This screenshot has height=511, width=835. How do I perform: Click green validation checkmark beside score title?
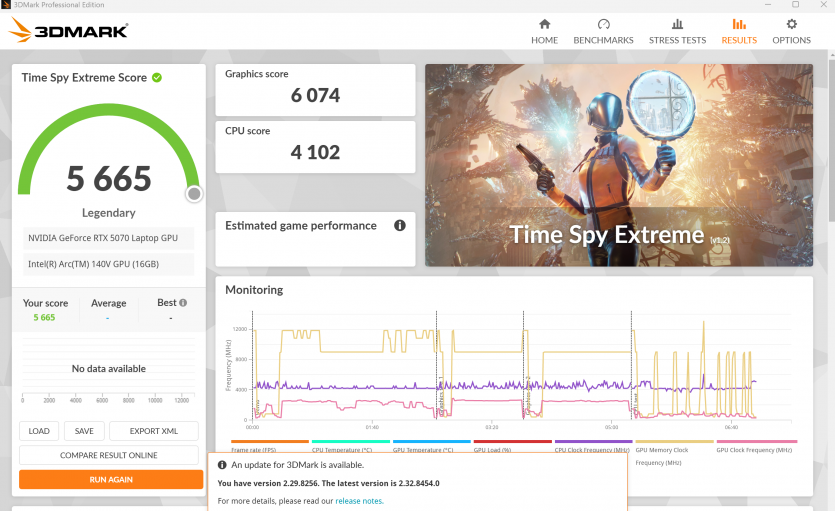pyautogui.click(x=157, y=77)
